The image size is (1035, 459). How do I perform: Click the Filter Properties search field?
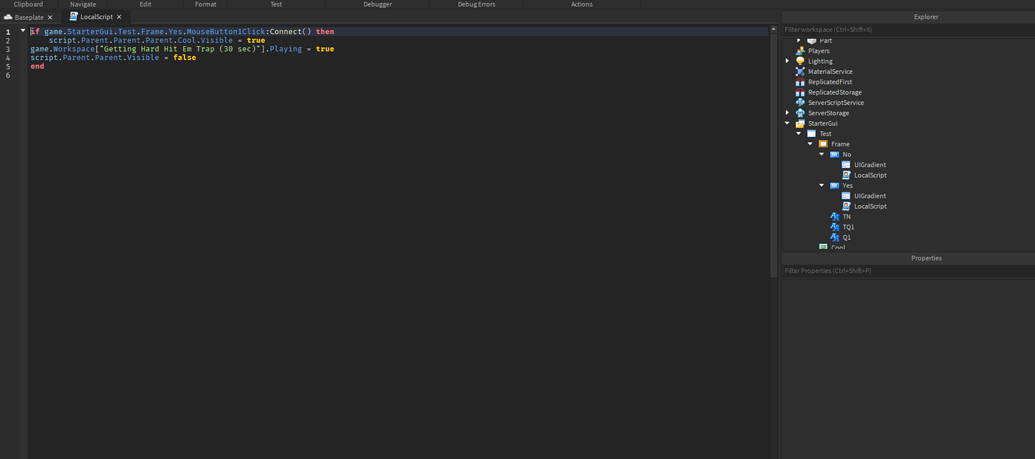(908, 271)
